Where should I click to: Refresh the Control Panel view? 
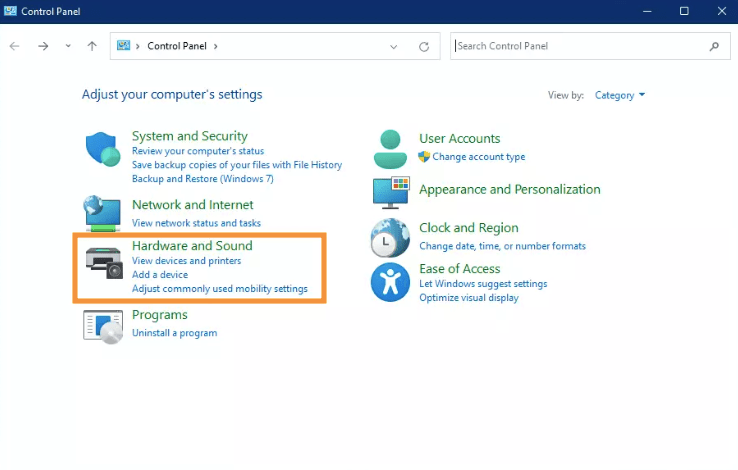point(424,47)
